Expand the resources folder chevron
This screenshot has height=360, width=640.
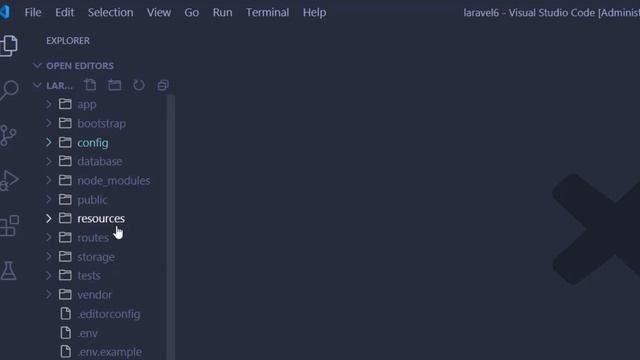click(x=49, y=218)
